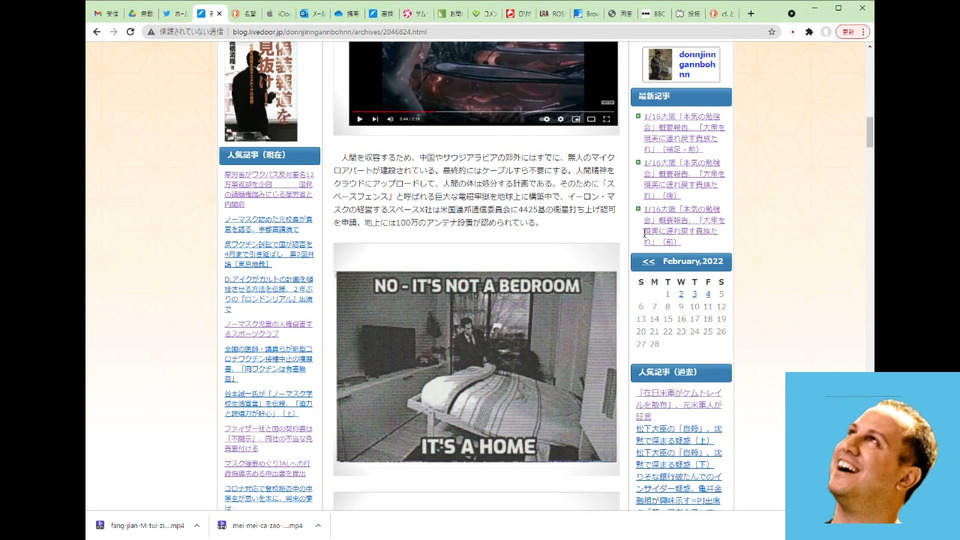Screen dimensions: 960x540
Task: Enable miniplayer mode for video
Action: pyautogui.click(x=576, y=119)
